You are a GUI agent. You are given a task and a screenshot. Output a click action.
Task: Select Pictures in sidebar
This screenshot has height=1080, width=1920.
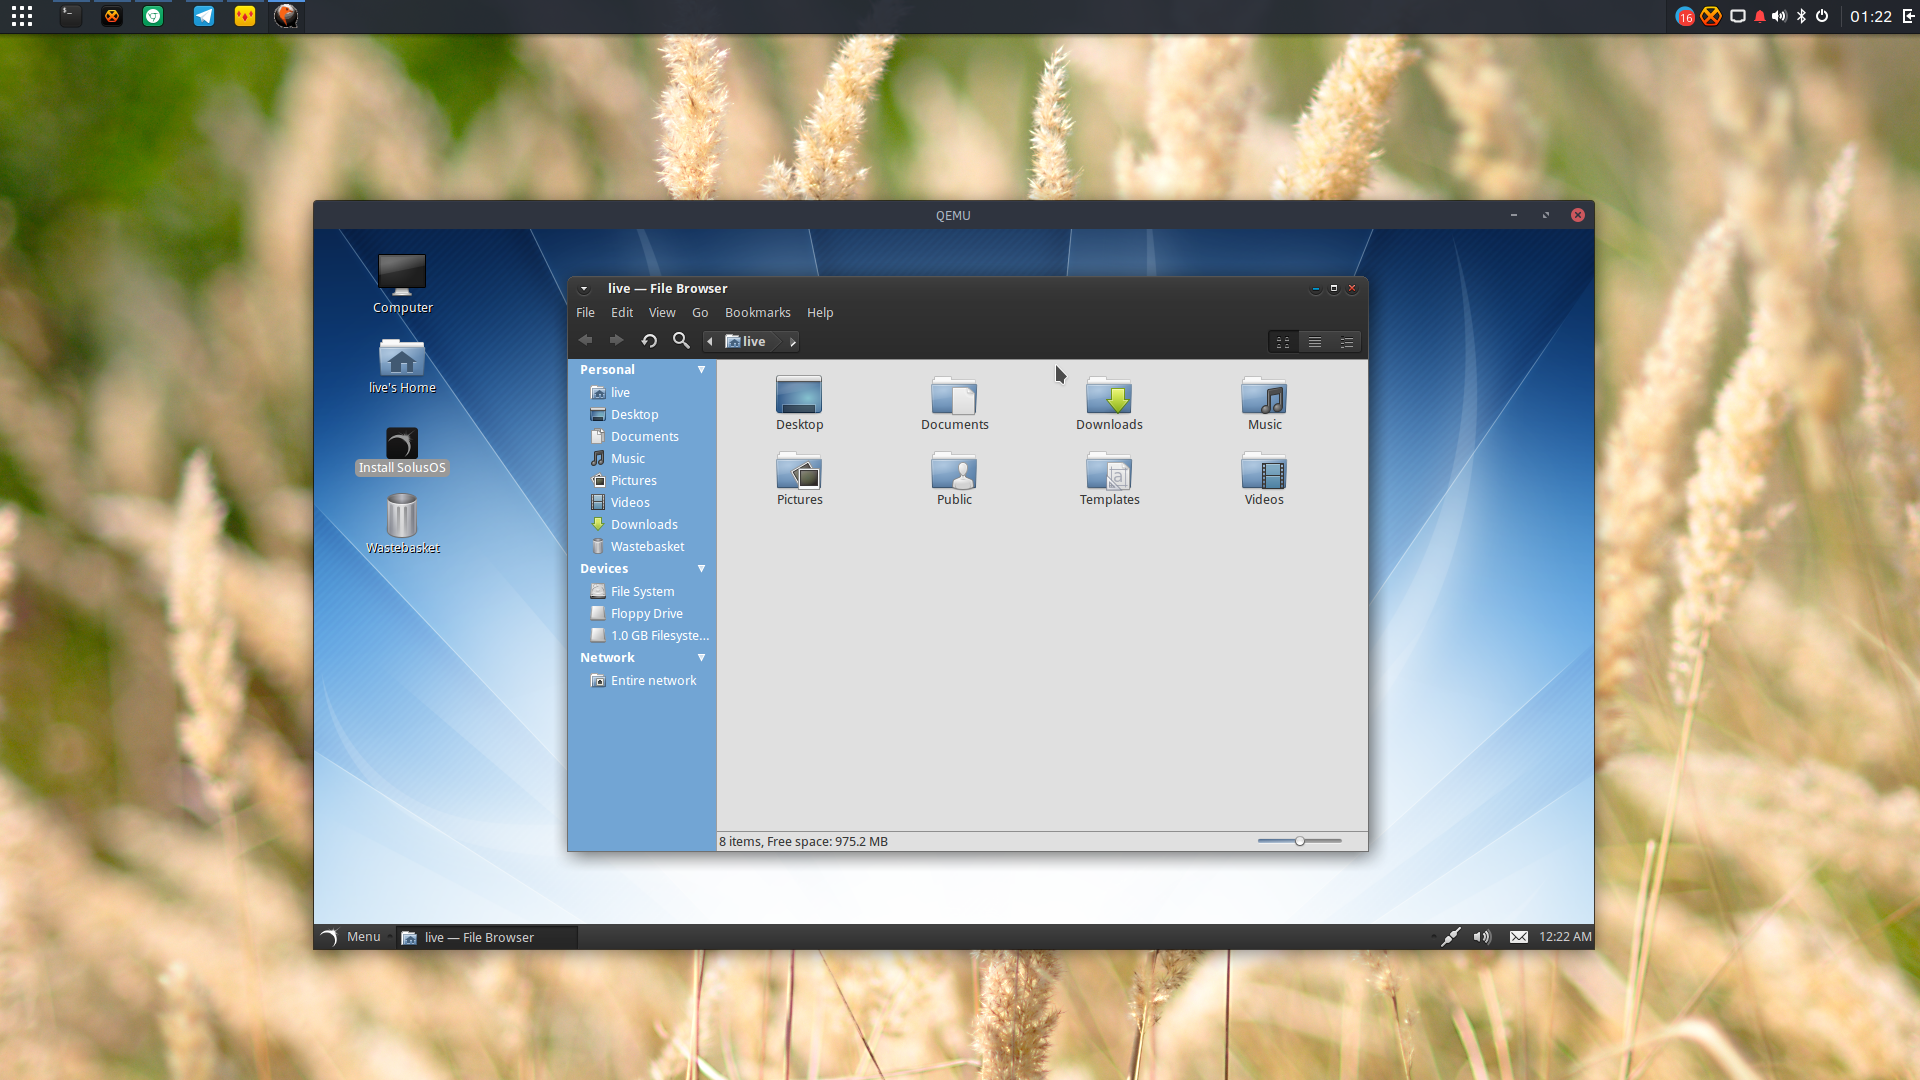click(642, 481)
